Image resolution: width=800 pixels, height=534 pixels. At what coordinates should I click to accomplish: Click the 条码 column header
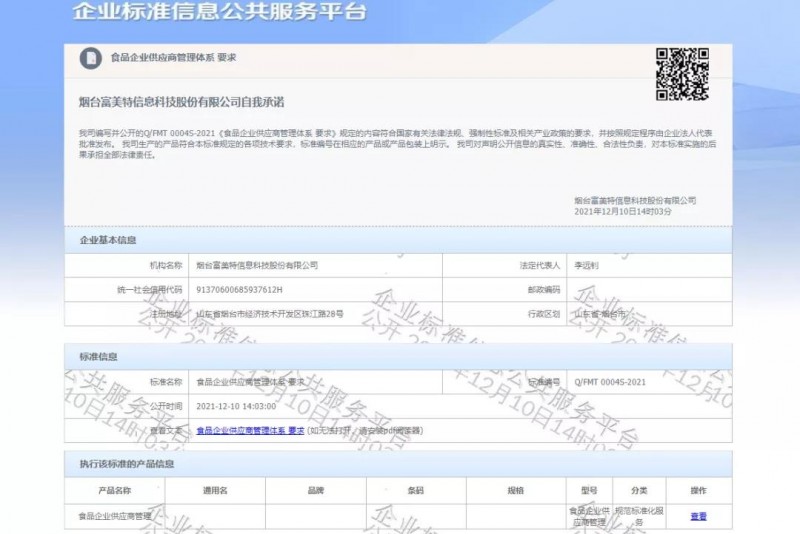click(416, 491)
